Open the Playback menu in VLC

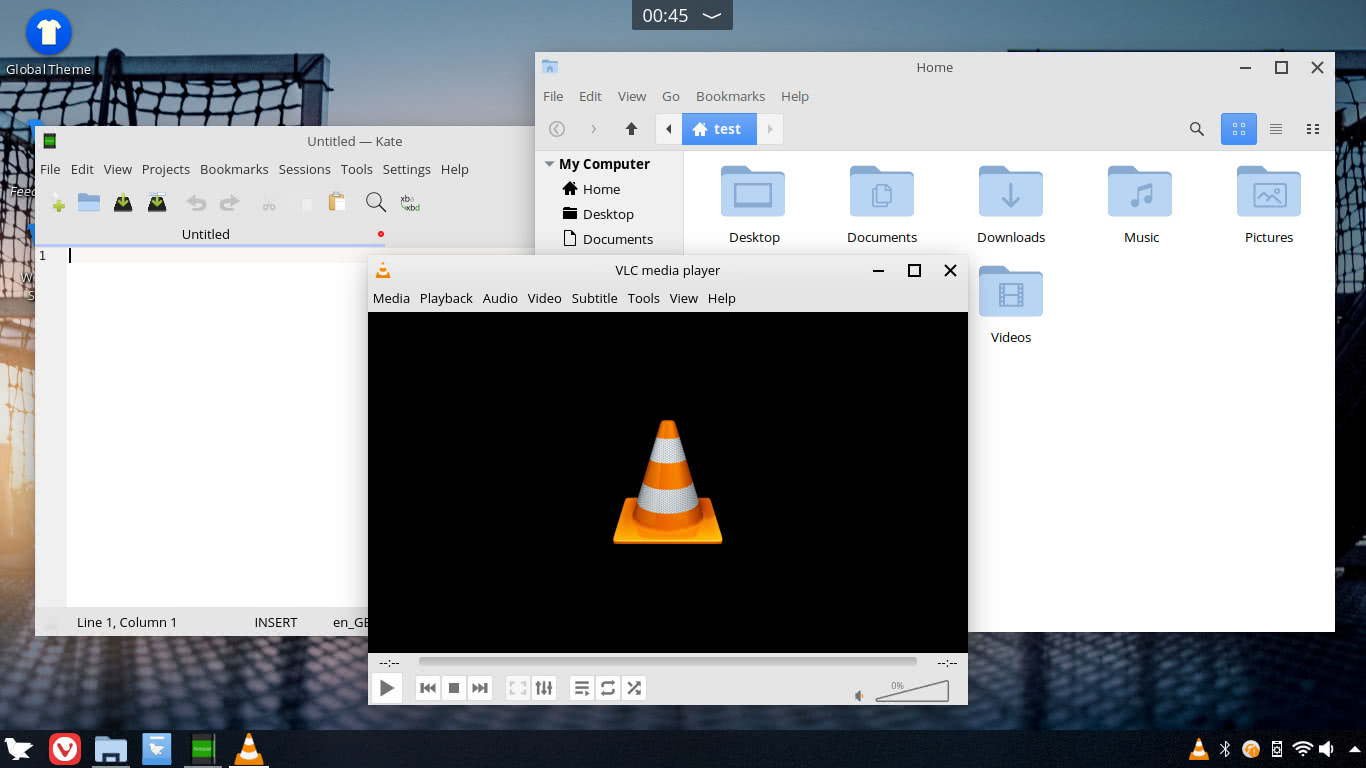pos(446,298)
